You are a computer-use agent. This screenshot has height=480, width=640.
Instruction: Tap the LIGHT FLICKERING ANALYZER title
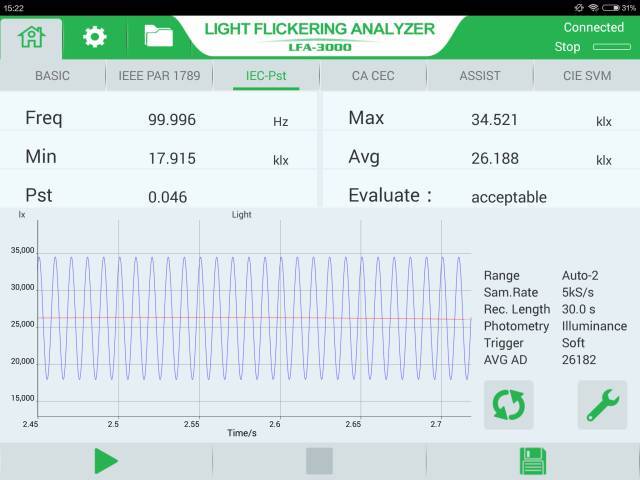coord(320,29)
